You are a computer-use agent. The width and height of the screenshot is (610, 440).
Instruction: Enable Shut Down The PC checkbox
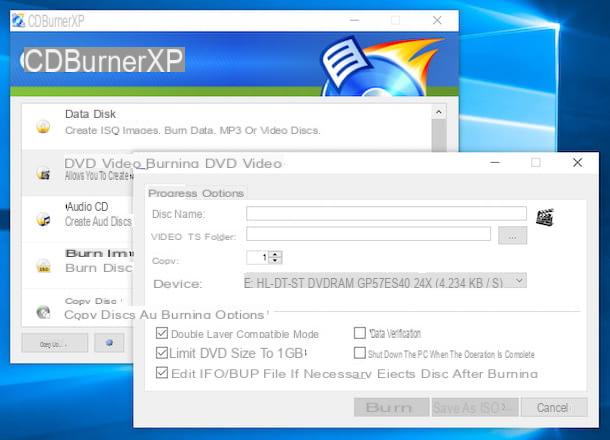pyautogui.click(x=360, y=353)
